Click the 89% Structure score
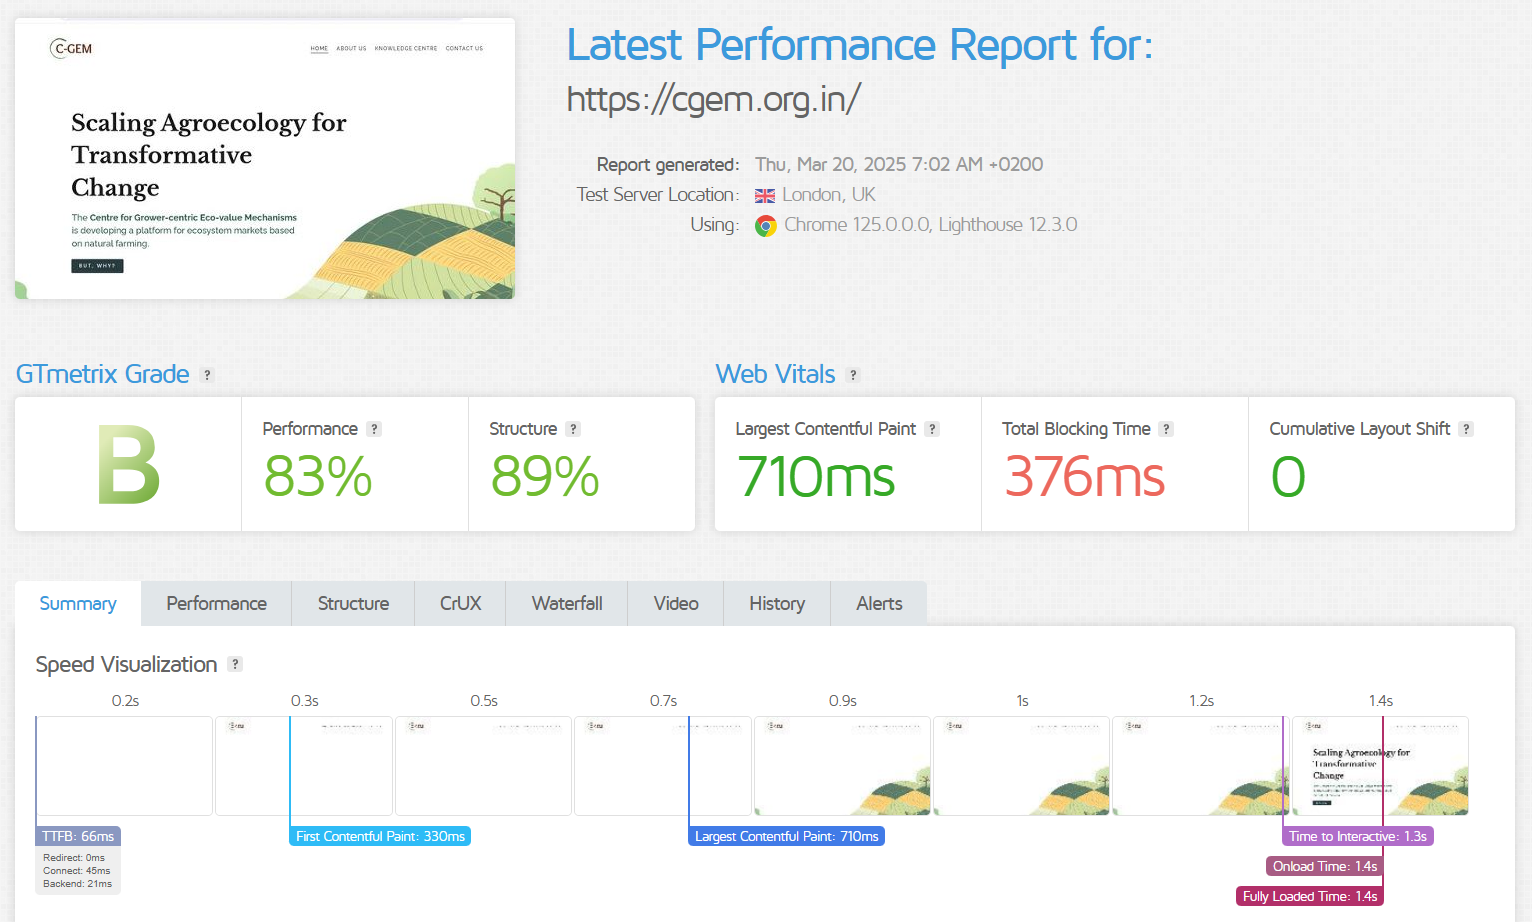 [545, 476]
